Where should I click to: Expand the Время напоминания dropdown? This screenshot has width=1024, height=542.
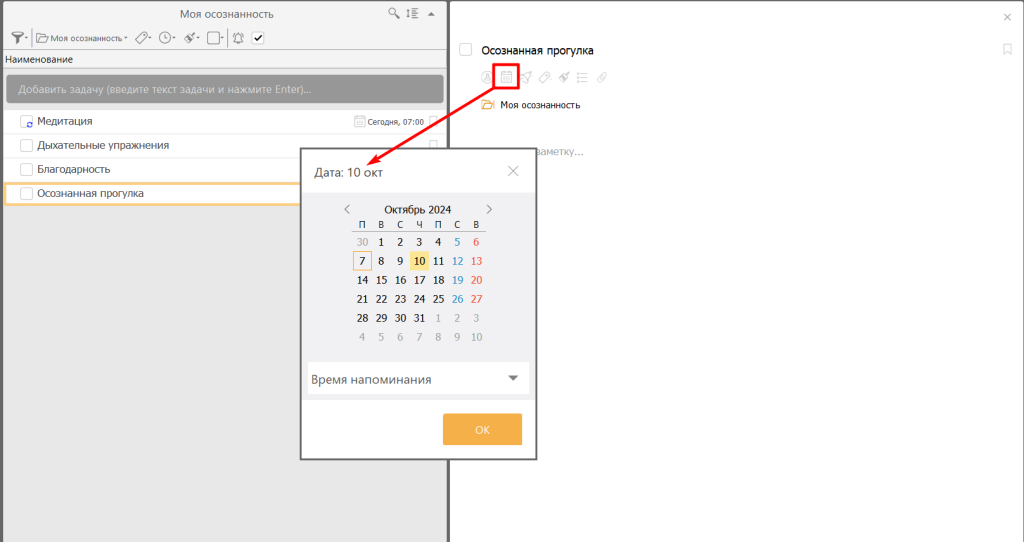coord(513,379)
